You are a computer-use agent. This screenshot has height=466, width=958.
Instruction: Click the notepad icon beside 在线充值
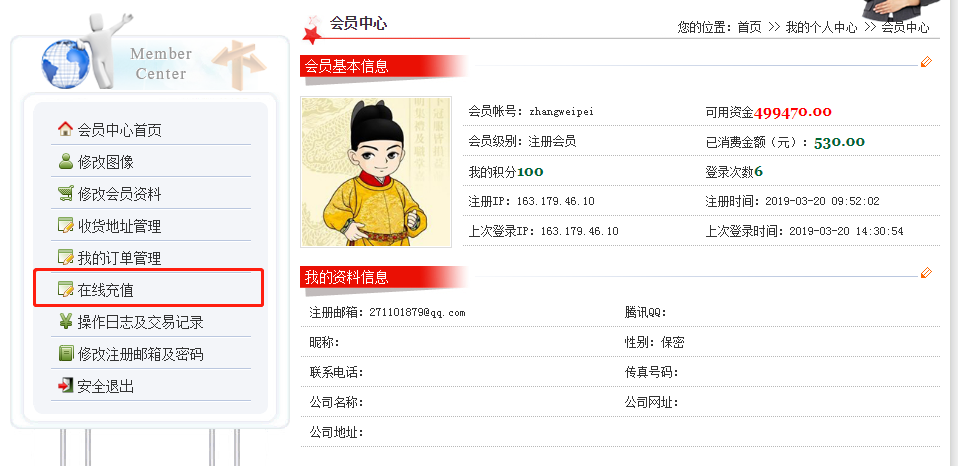(65, 289)
